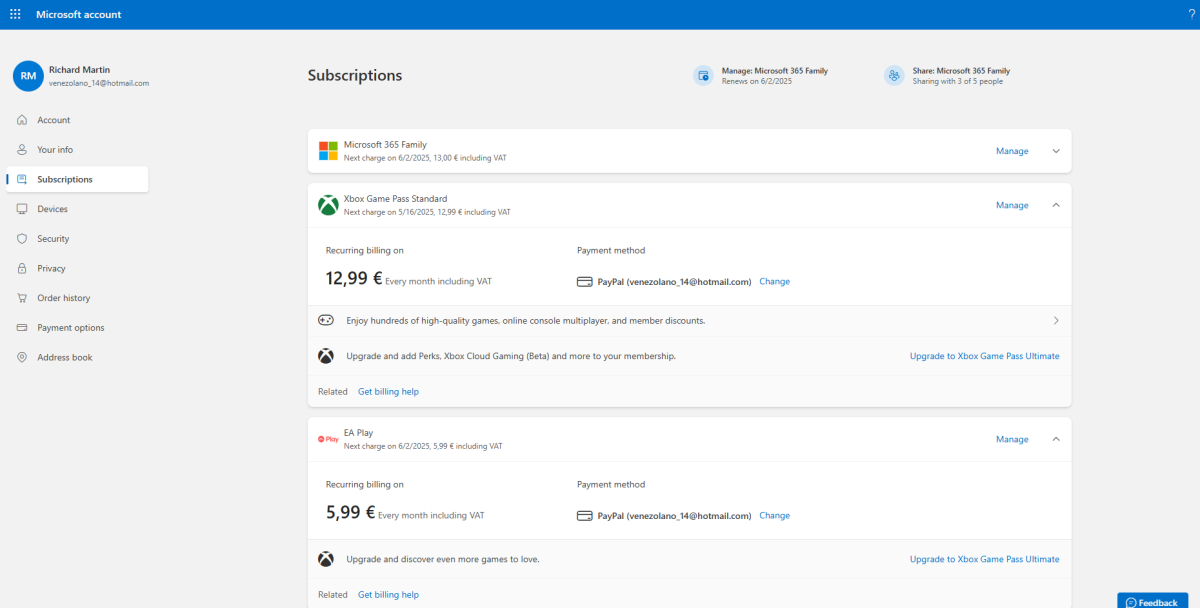Click the Subscriptions sidebar icon
Image resolution: width=1200 pixels, height=608 pixels.
coord(22,180)
